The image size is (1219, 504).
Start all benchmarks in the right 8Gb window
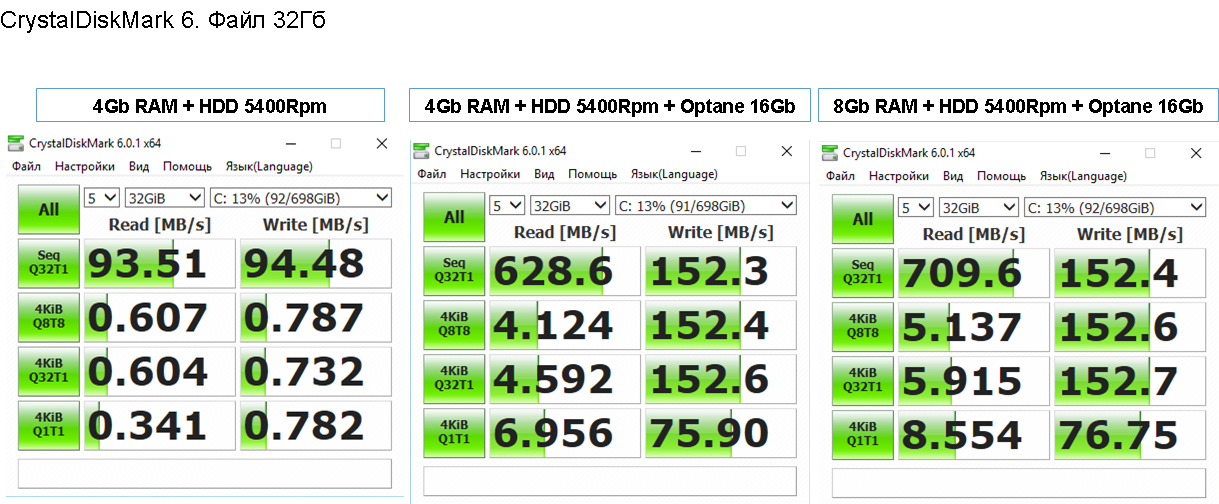click(x=863, y=219)
